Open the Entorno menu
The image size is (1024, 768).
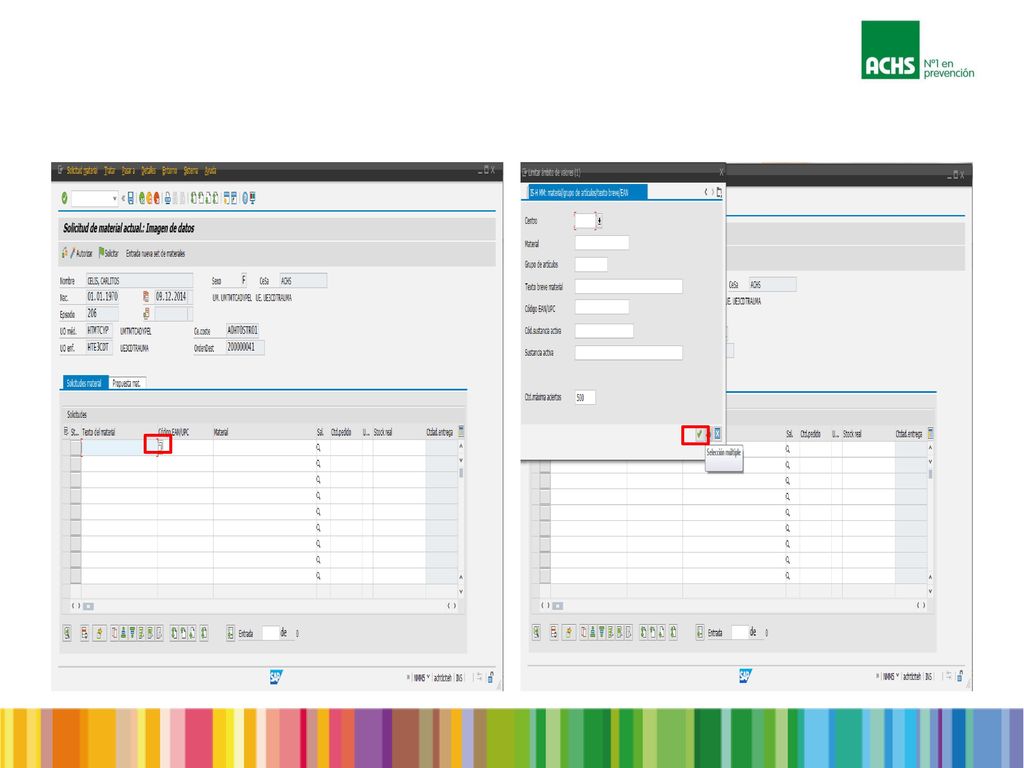(170, 170)
